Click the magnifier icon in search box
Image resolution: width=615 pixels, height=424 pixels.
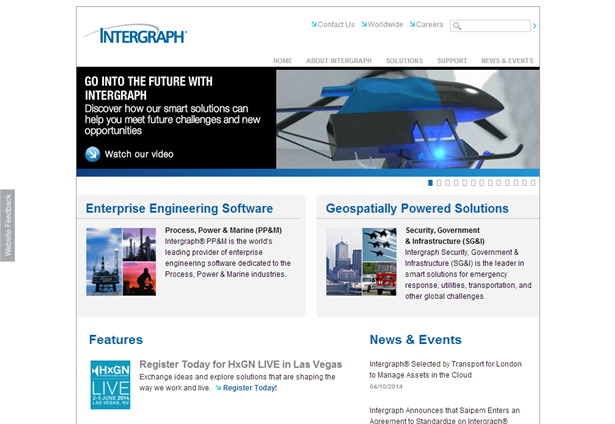click(x=457, y=26)
